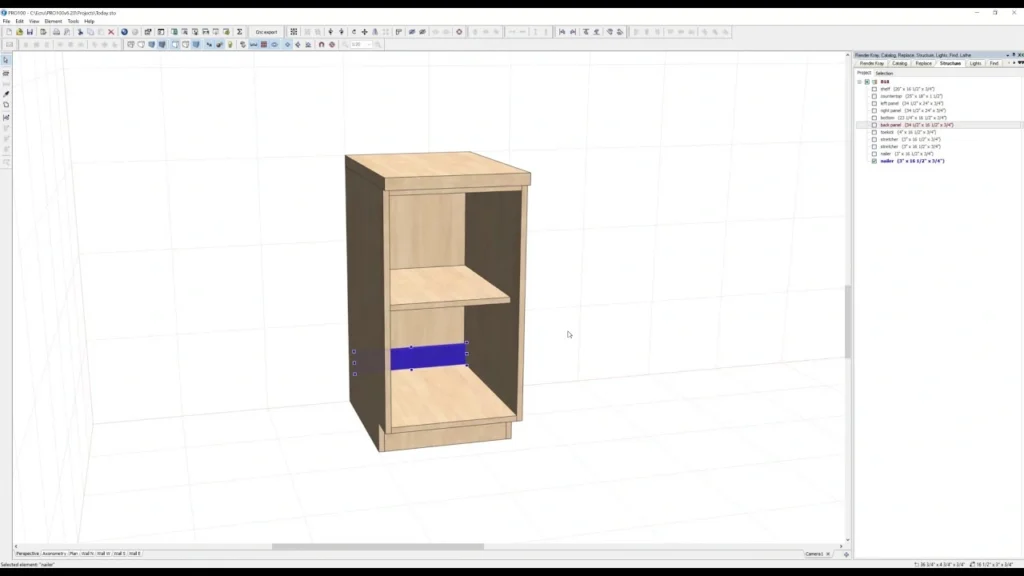The width and height of the screenshot is (1024, 576).
Task: Check the shelf element checkbox
Action: [874, 89]
